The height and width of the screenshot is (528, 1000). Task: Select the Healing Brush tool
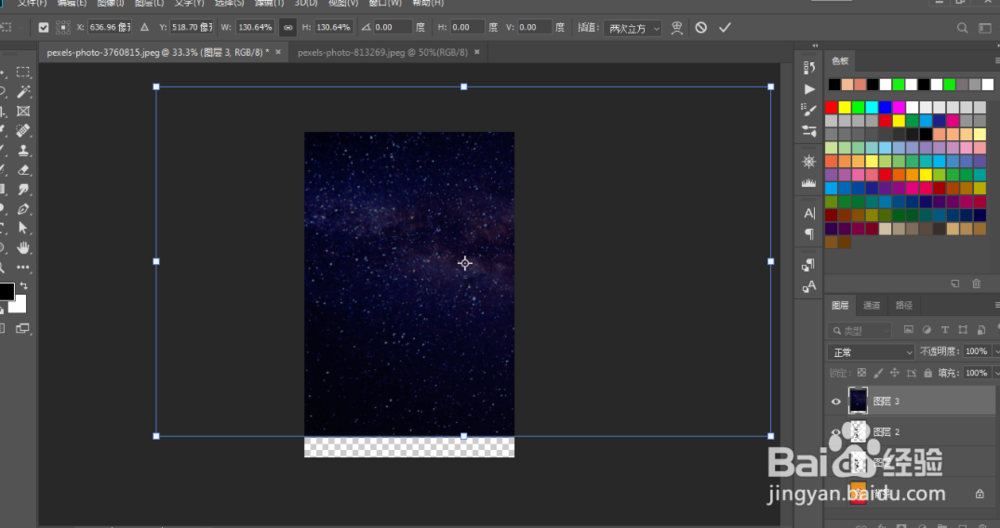coord(23,131)
